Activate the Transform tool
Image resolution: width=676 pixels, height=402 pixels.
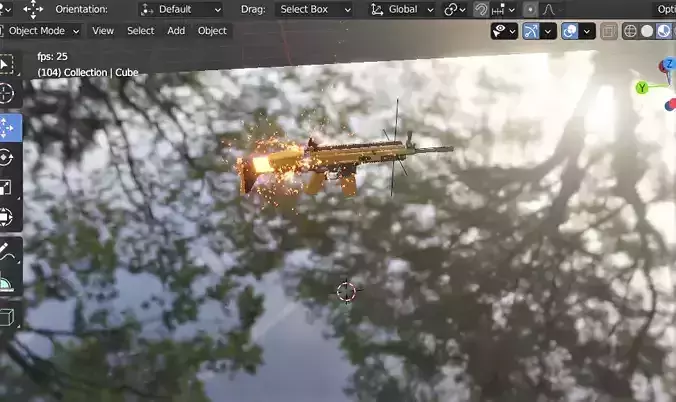[x=6, y=217]
